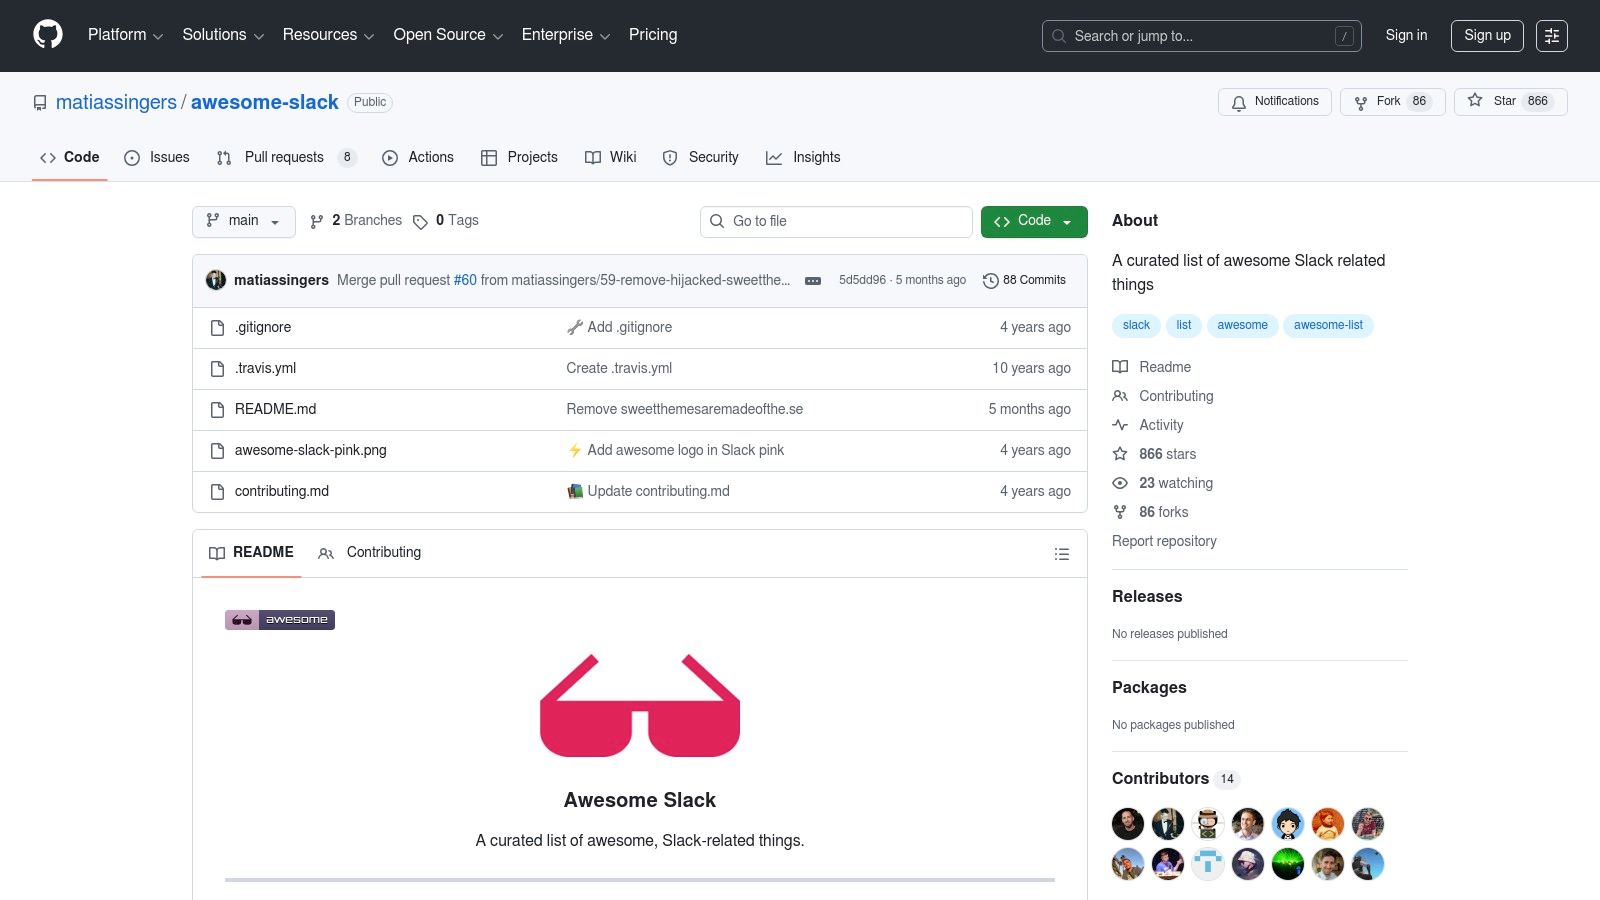Image resolution: width=1600 pixels, height=900 pixels.
Task: Switch to the Insights tab
Action: pyautogui.click(x=803, y=157)
